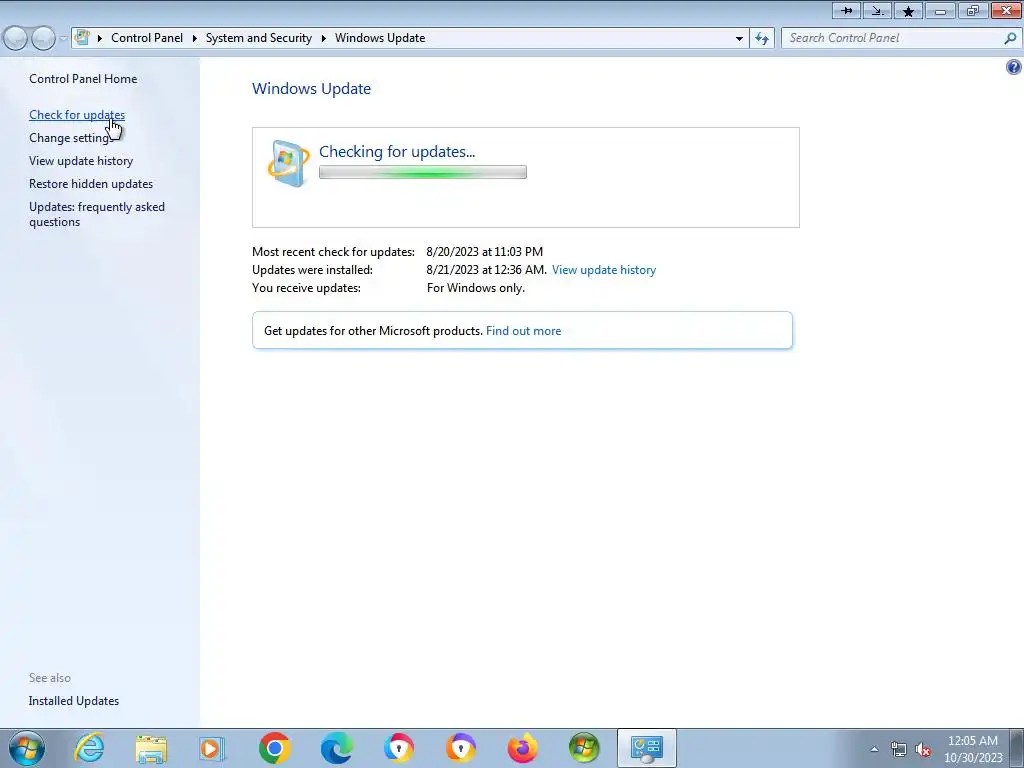1024x768 pixels.
Task: Open Restore hidden updates
Action: pyautogui.click(x=91, y=184)
